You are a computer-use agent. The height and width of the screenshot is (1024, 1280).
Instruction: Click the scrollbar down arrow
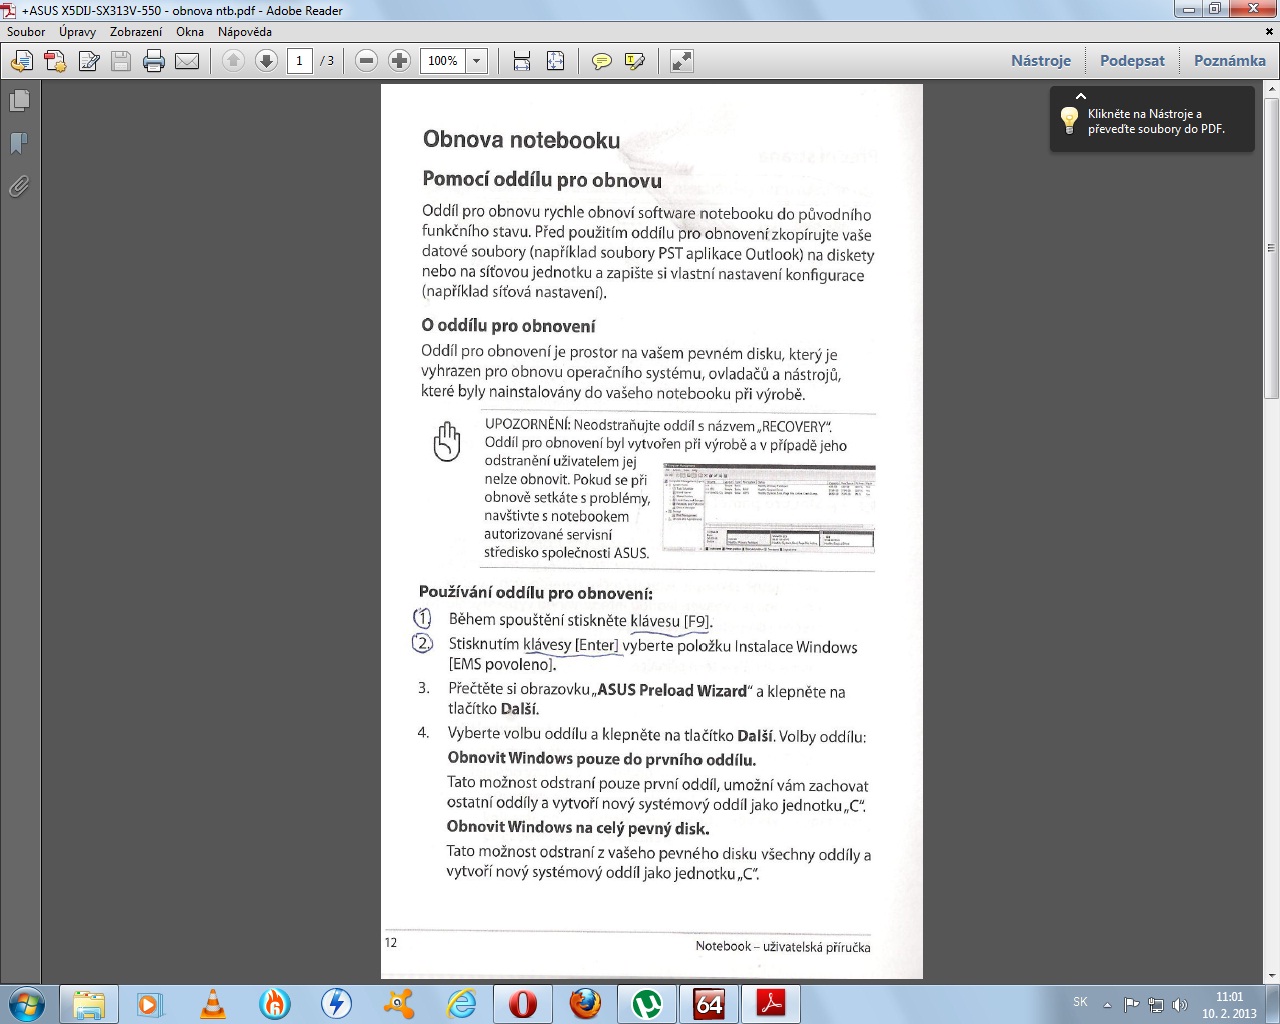coord(1272,976)
